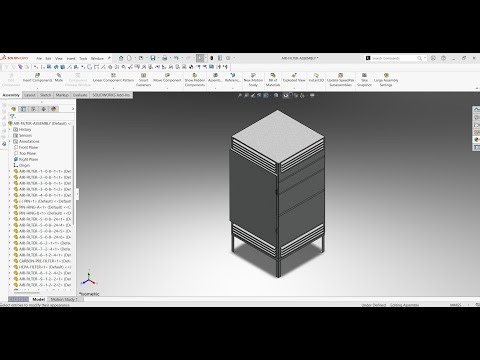Open the View menu
The height and width of the screenshot is (360, 480).
(59, 58)
